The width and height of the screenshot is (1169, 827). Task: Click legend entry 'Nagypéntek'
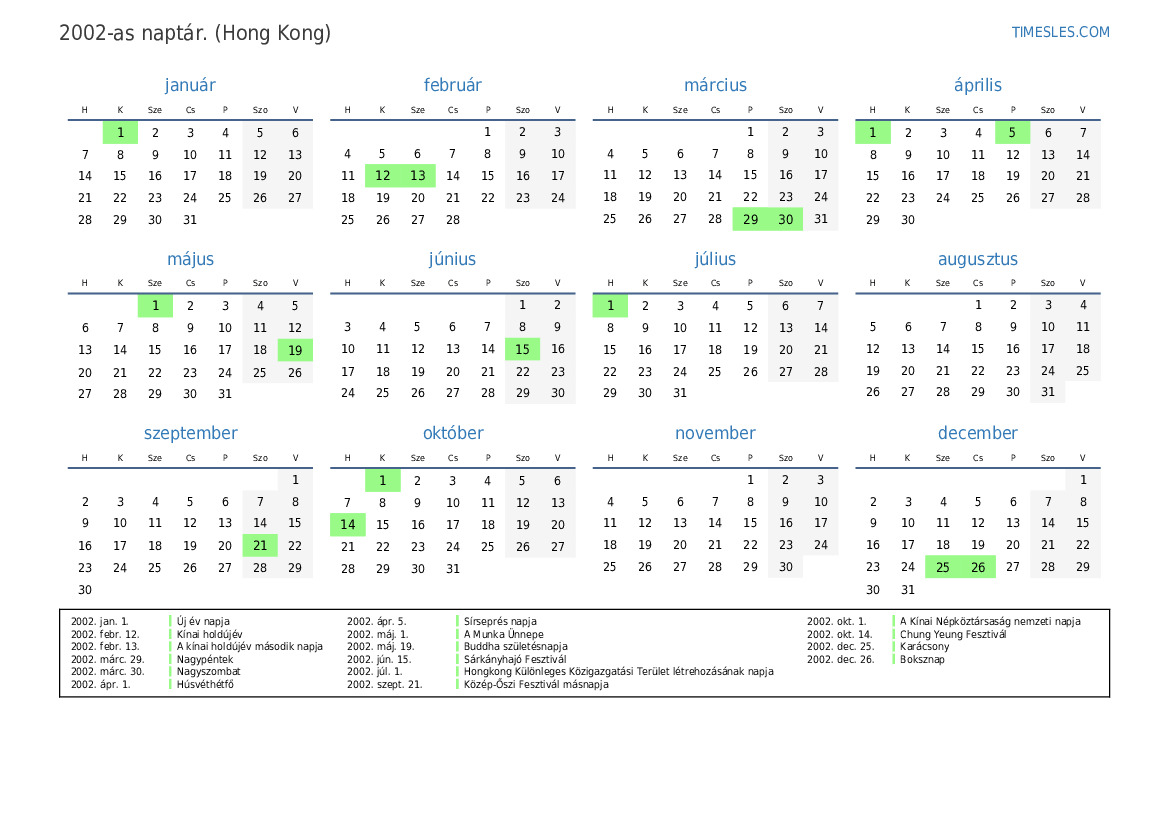(205, 659)
